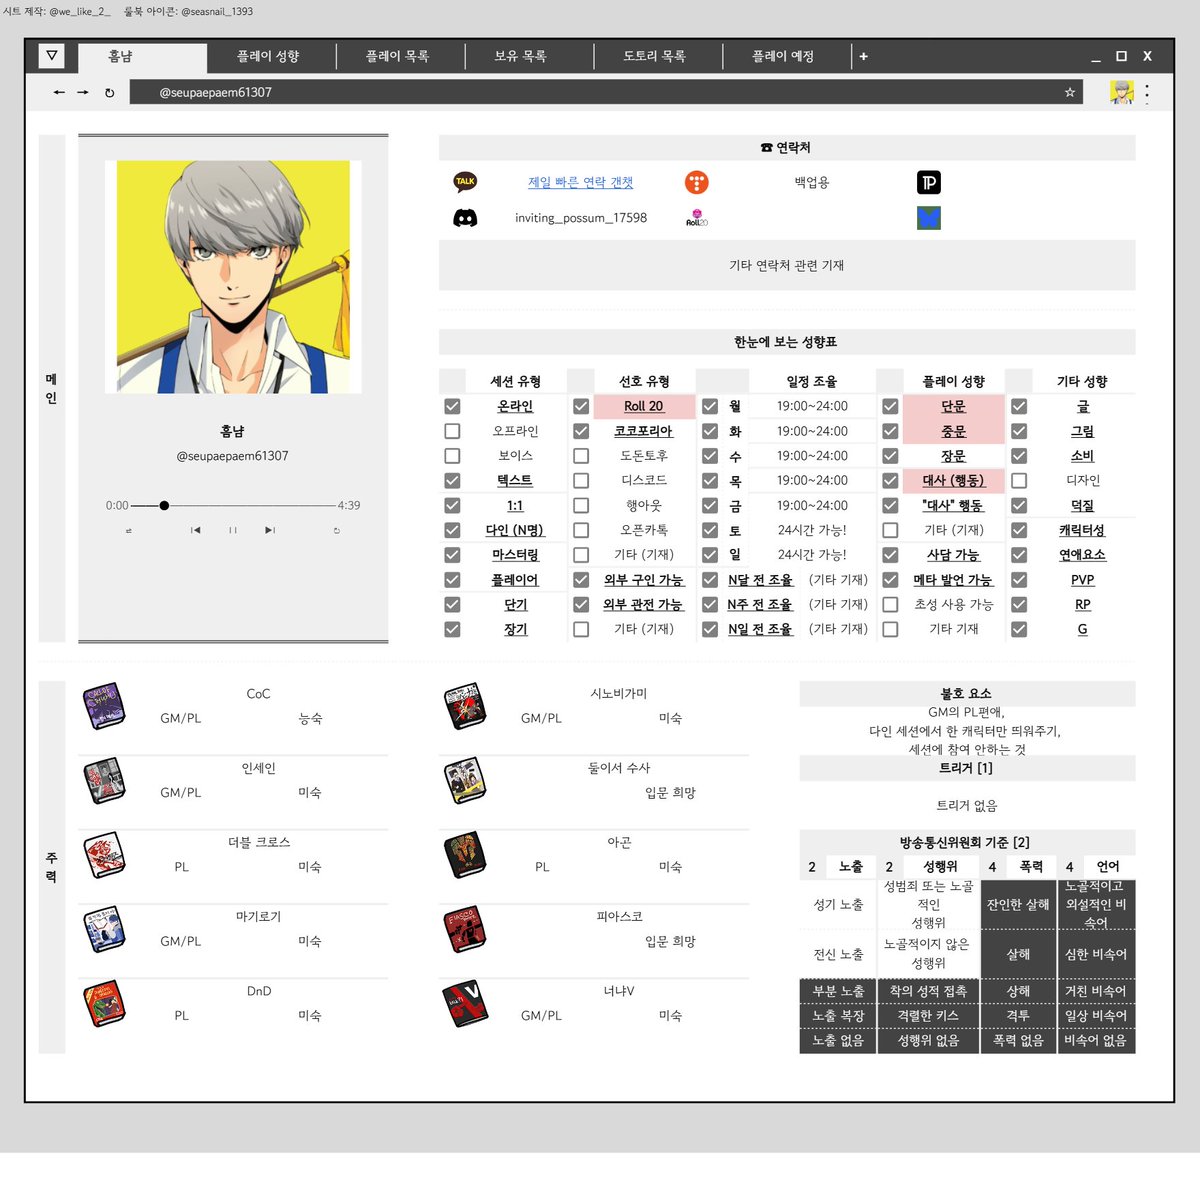1200x1199 pixels.
Task: Open the gray-haired character profile picture
Action: [233, 276]
